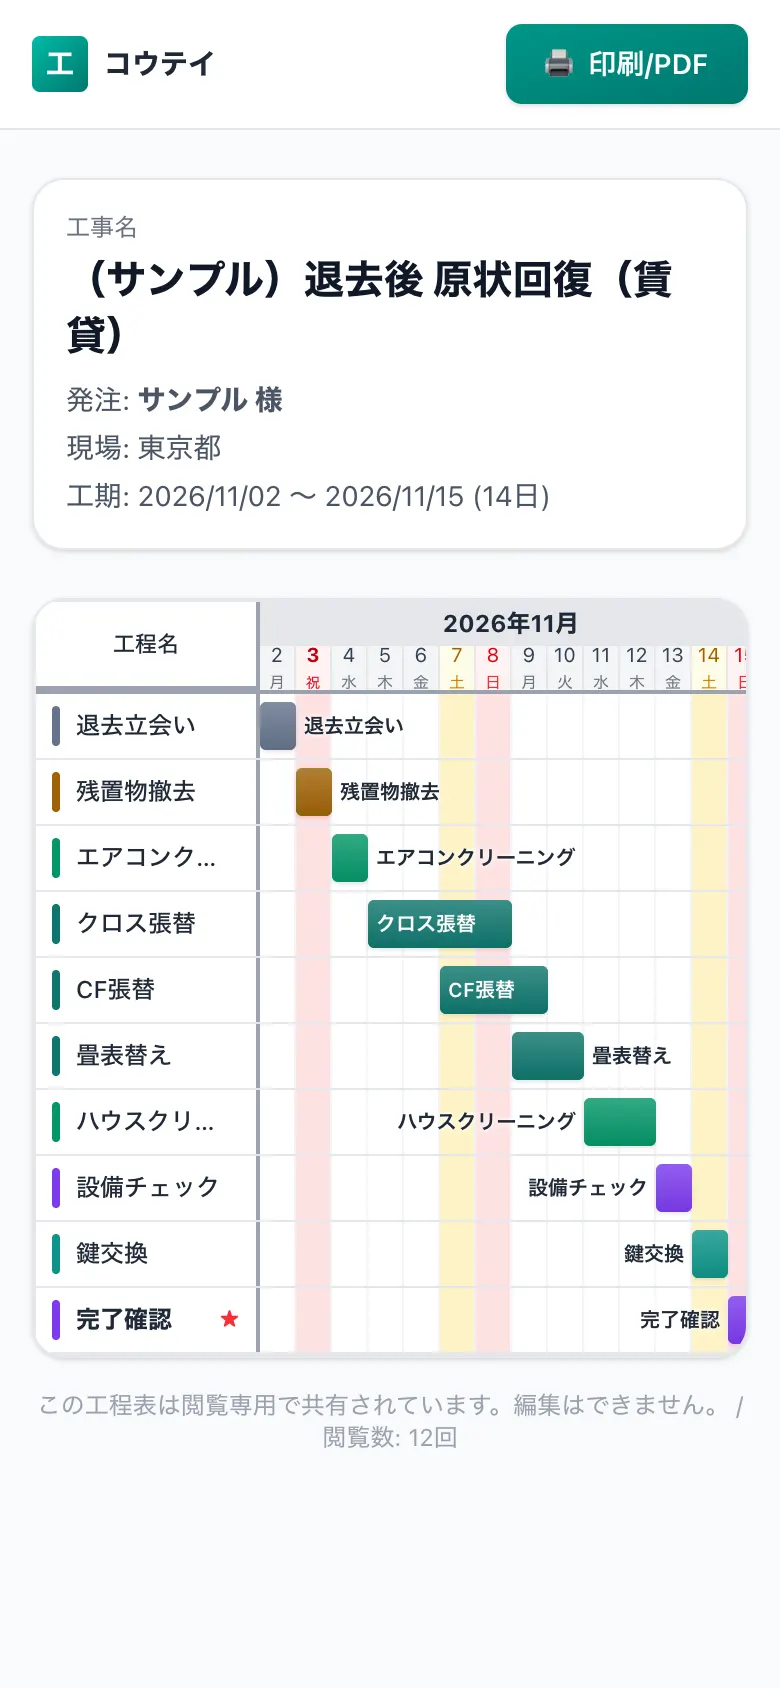Click the CF張替 Gantt bar
Image resolution: width=780 pixels, height=1688 pixels.
(494, 990)
